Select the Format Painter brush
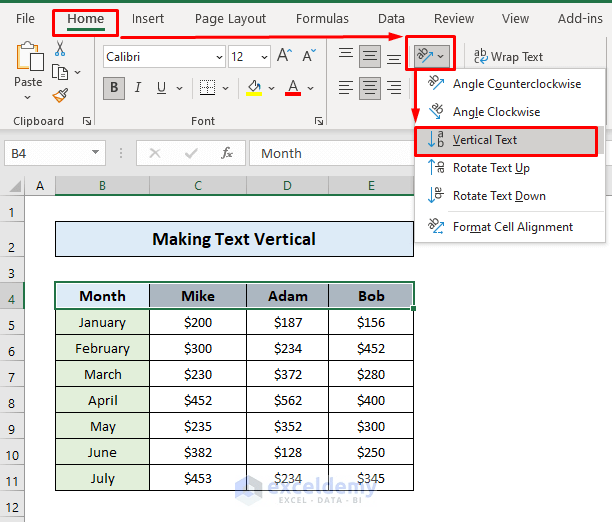 (60, 95)
